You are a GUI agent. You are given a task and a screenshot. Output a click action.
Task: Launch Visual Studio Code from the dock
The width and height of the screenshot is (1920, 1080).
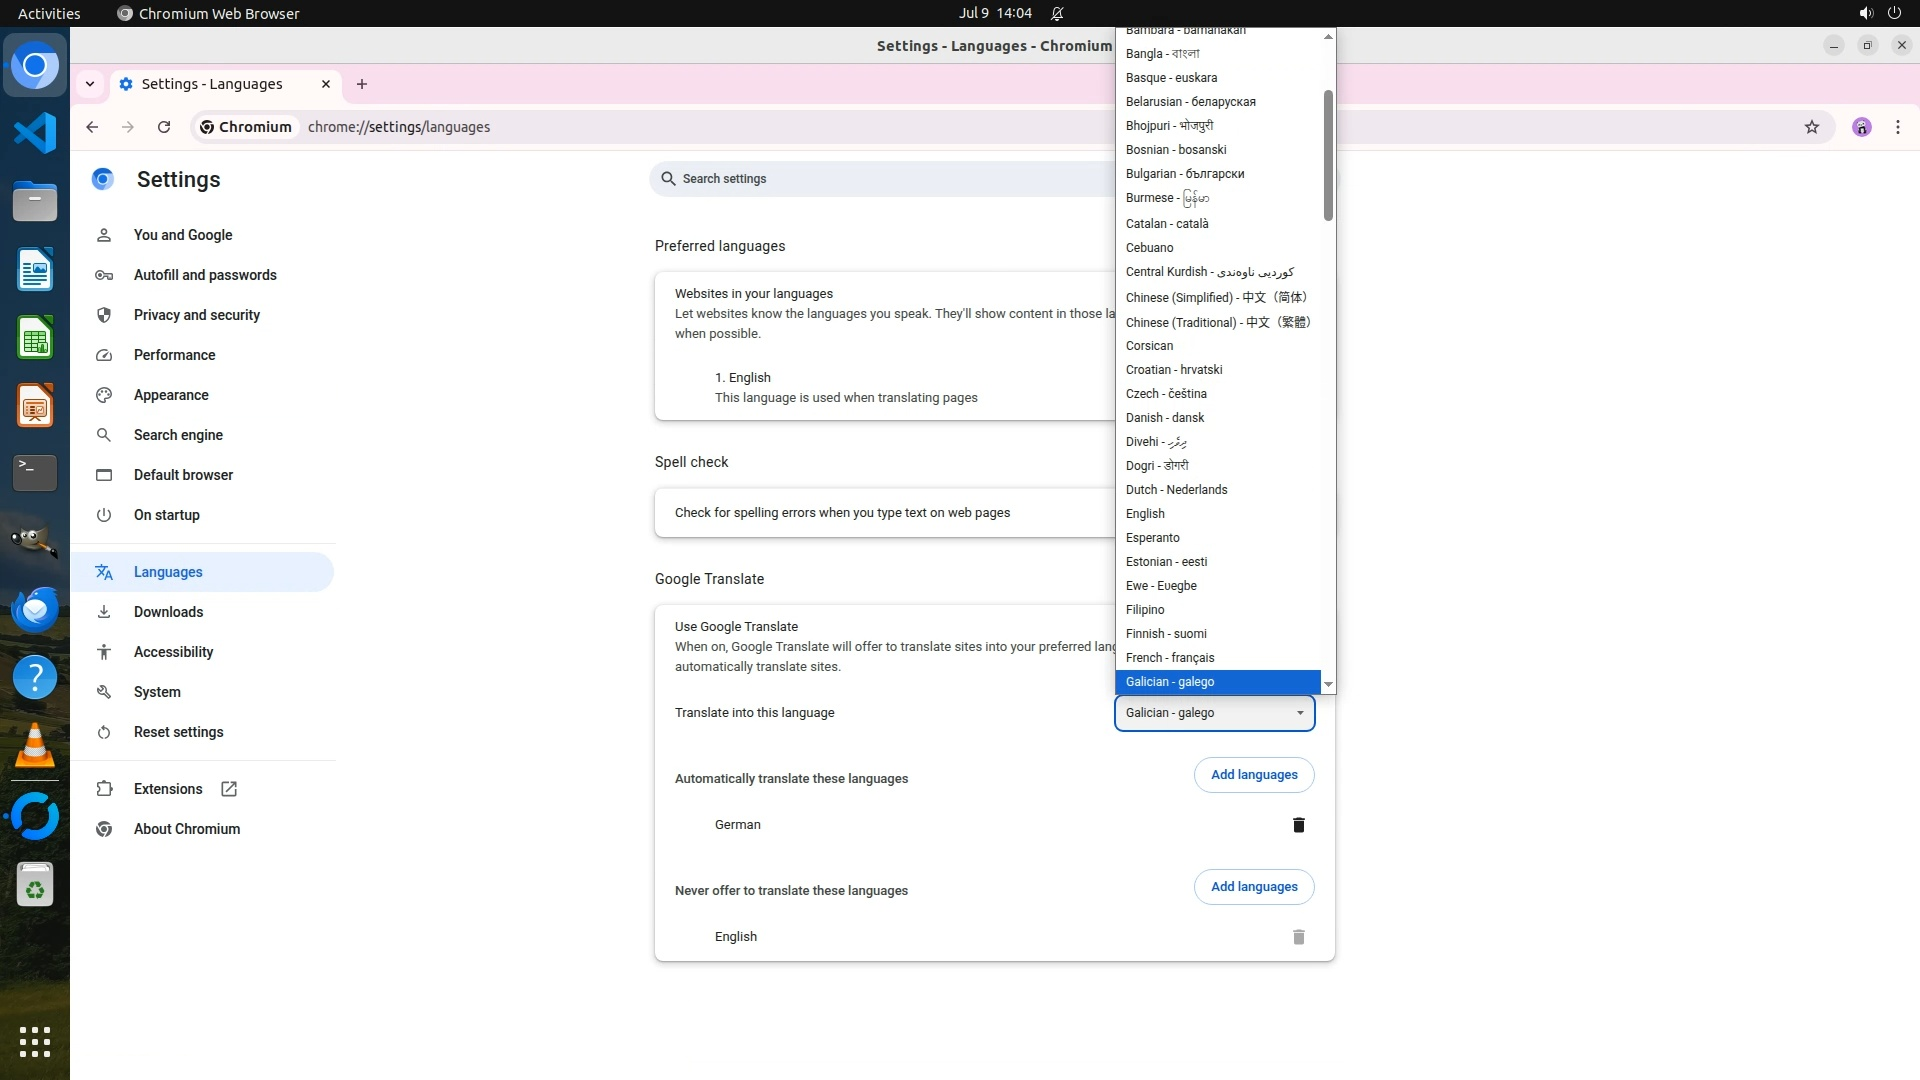35,133
